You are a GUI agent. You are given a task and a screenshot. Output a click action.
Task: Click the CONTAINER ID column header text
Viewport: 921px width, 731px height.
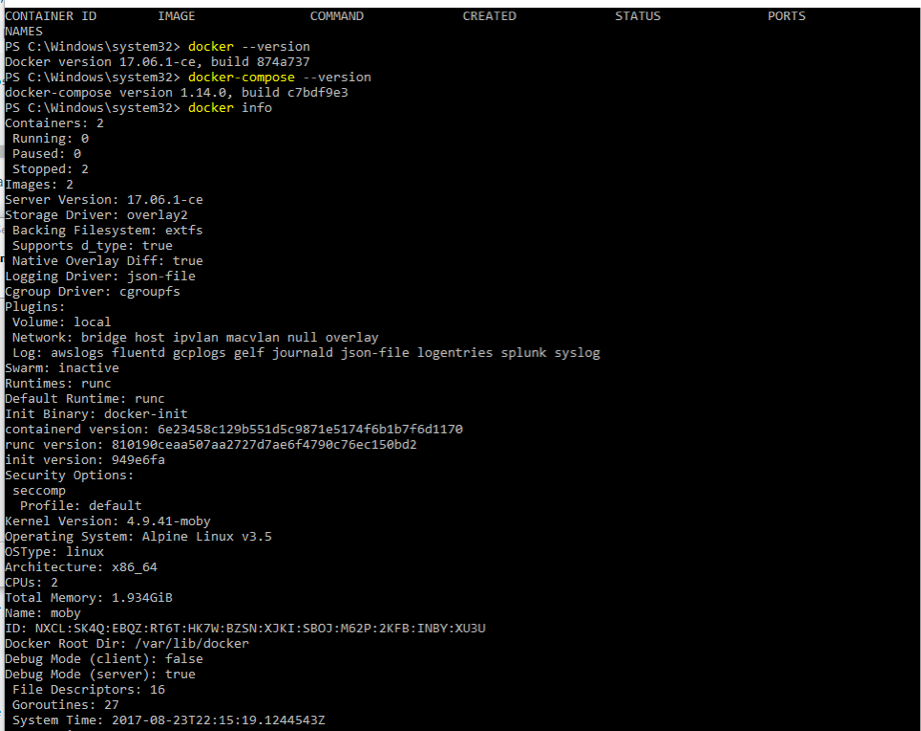tap(51, 16)
